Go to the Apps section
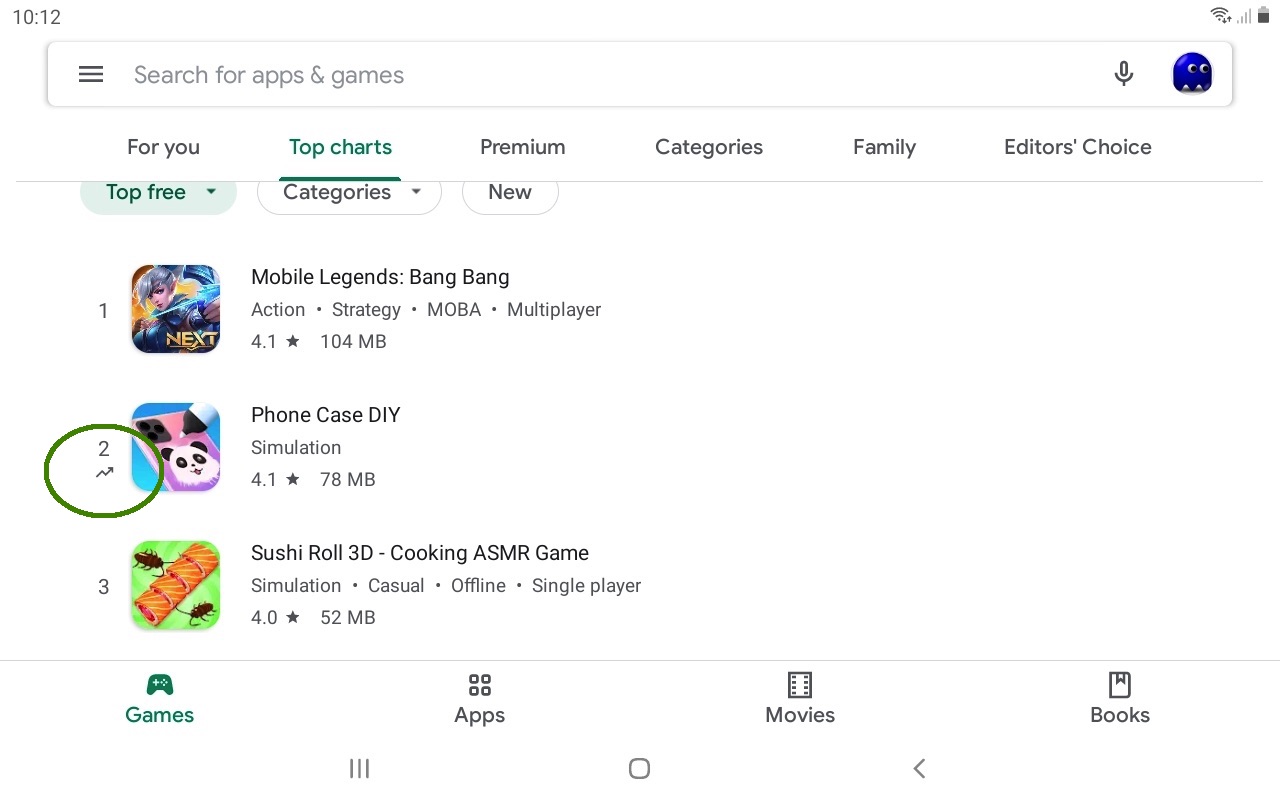1280x800 pixels. coord(480,699)
